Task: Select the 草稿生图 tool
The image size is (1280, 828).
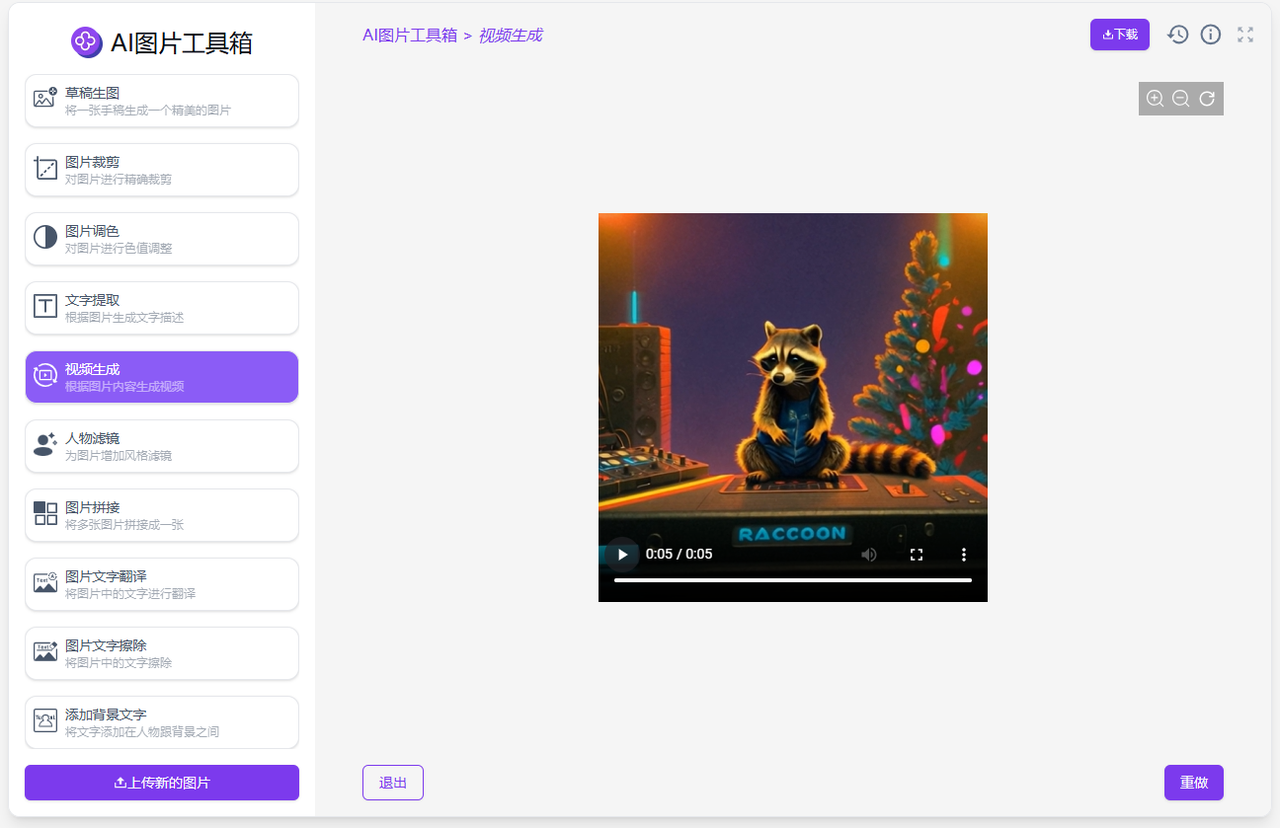Action: click(162, 100)
